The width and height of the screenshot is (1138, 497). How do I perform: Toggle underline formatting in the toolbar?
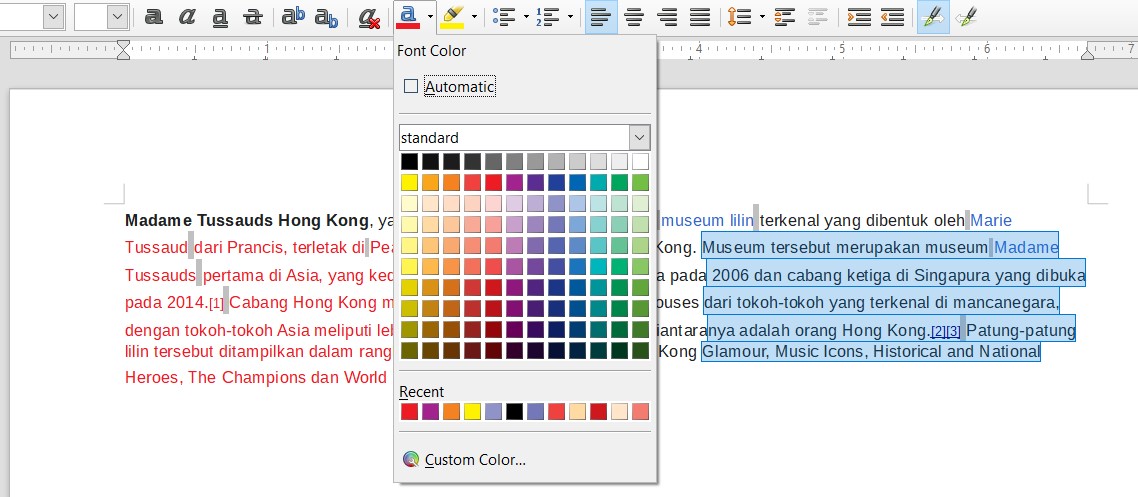(220, 17)
